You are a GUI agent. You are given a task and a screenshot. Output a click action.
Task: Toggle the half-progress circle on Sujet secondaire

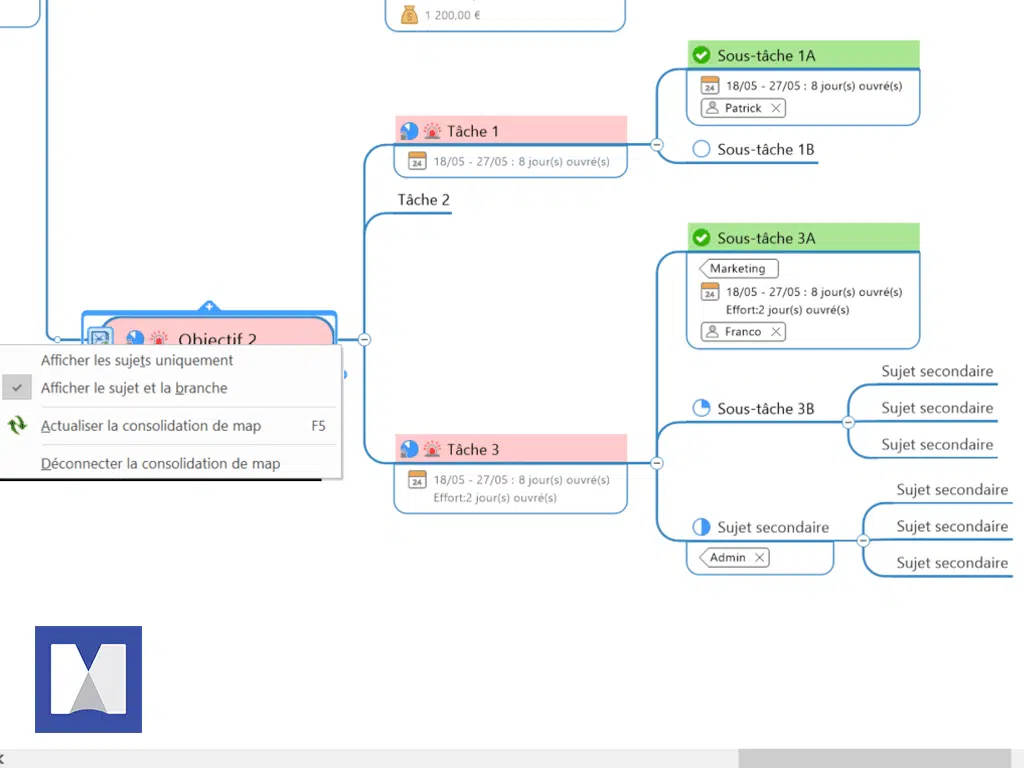[701, 527]
